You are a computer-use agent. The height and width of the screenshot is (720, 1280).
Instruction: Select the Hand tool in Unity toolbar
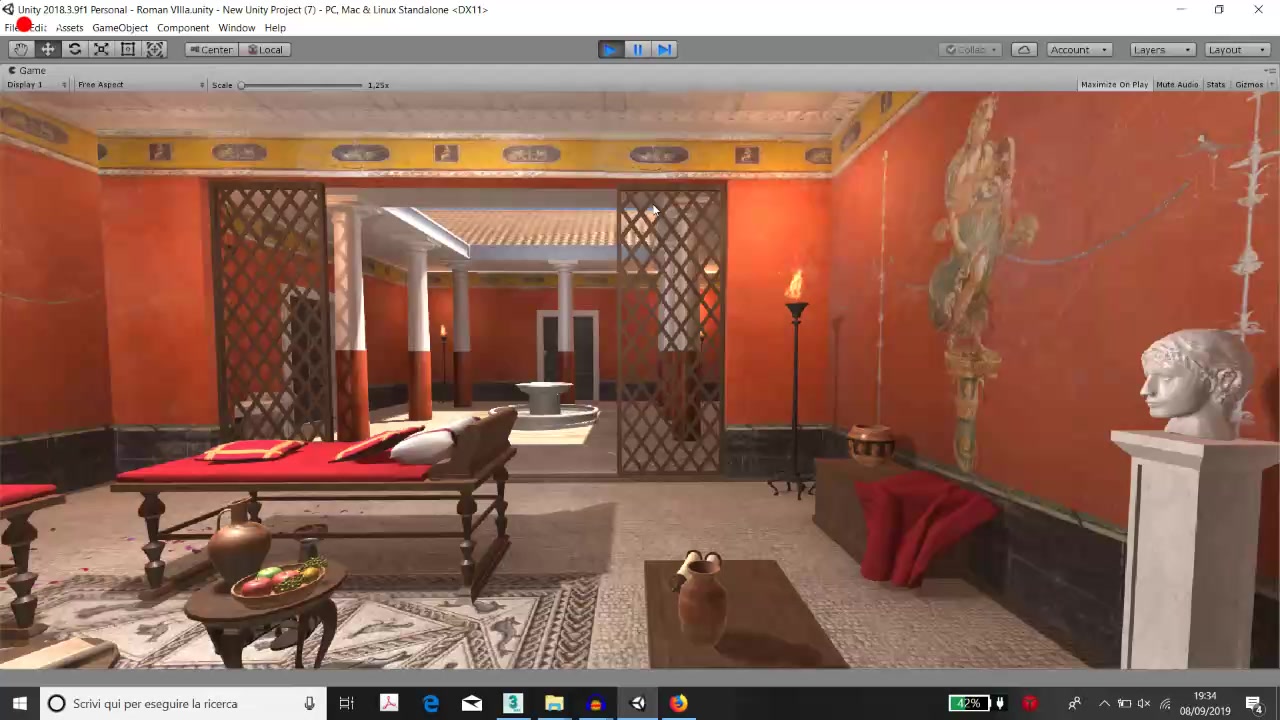[x=20, y=49]
